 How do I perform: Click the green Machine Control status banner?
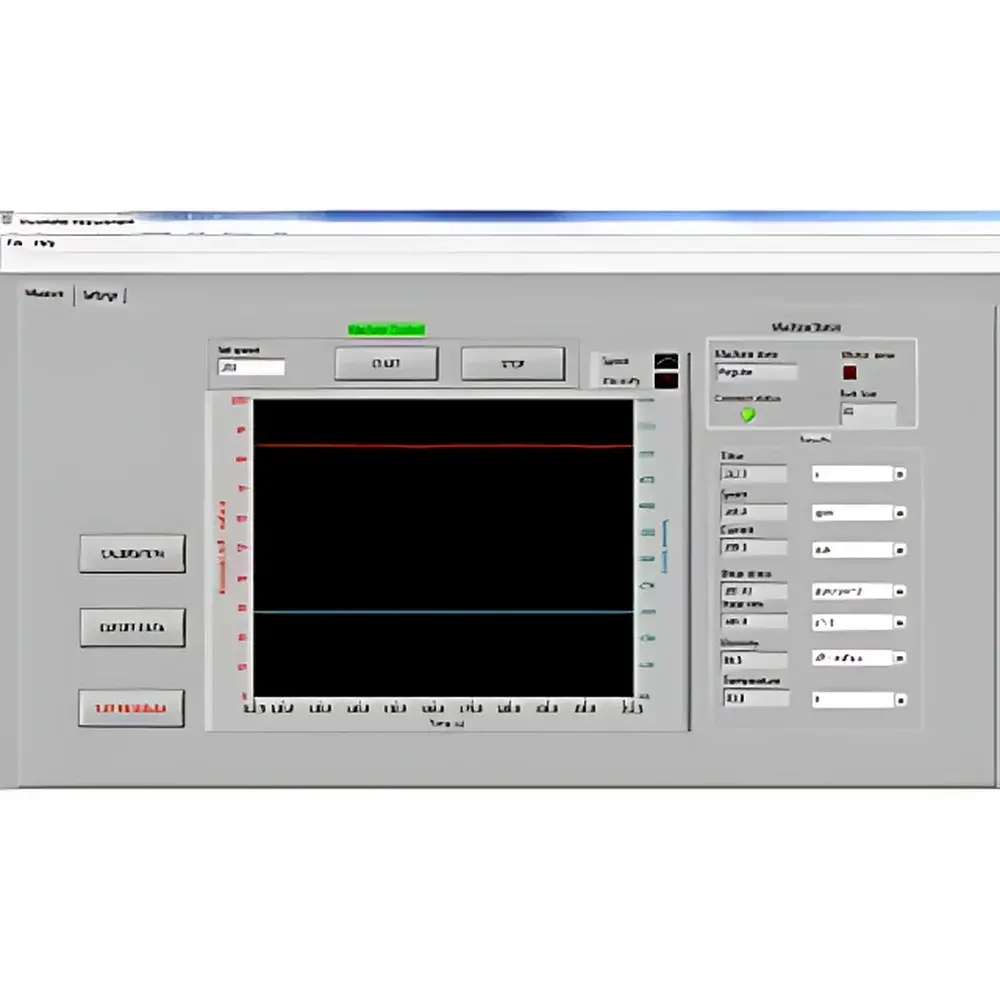point(387,329)
